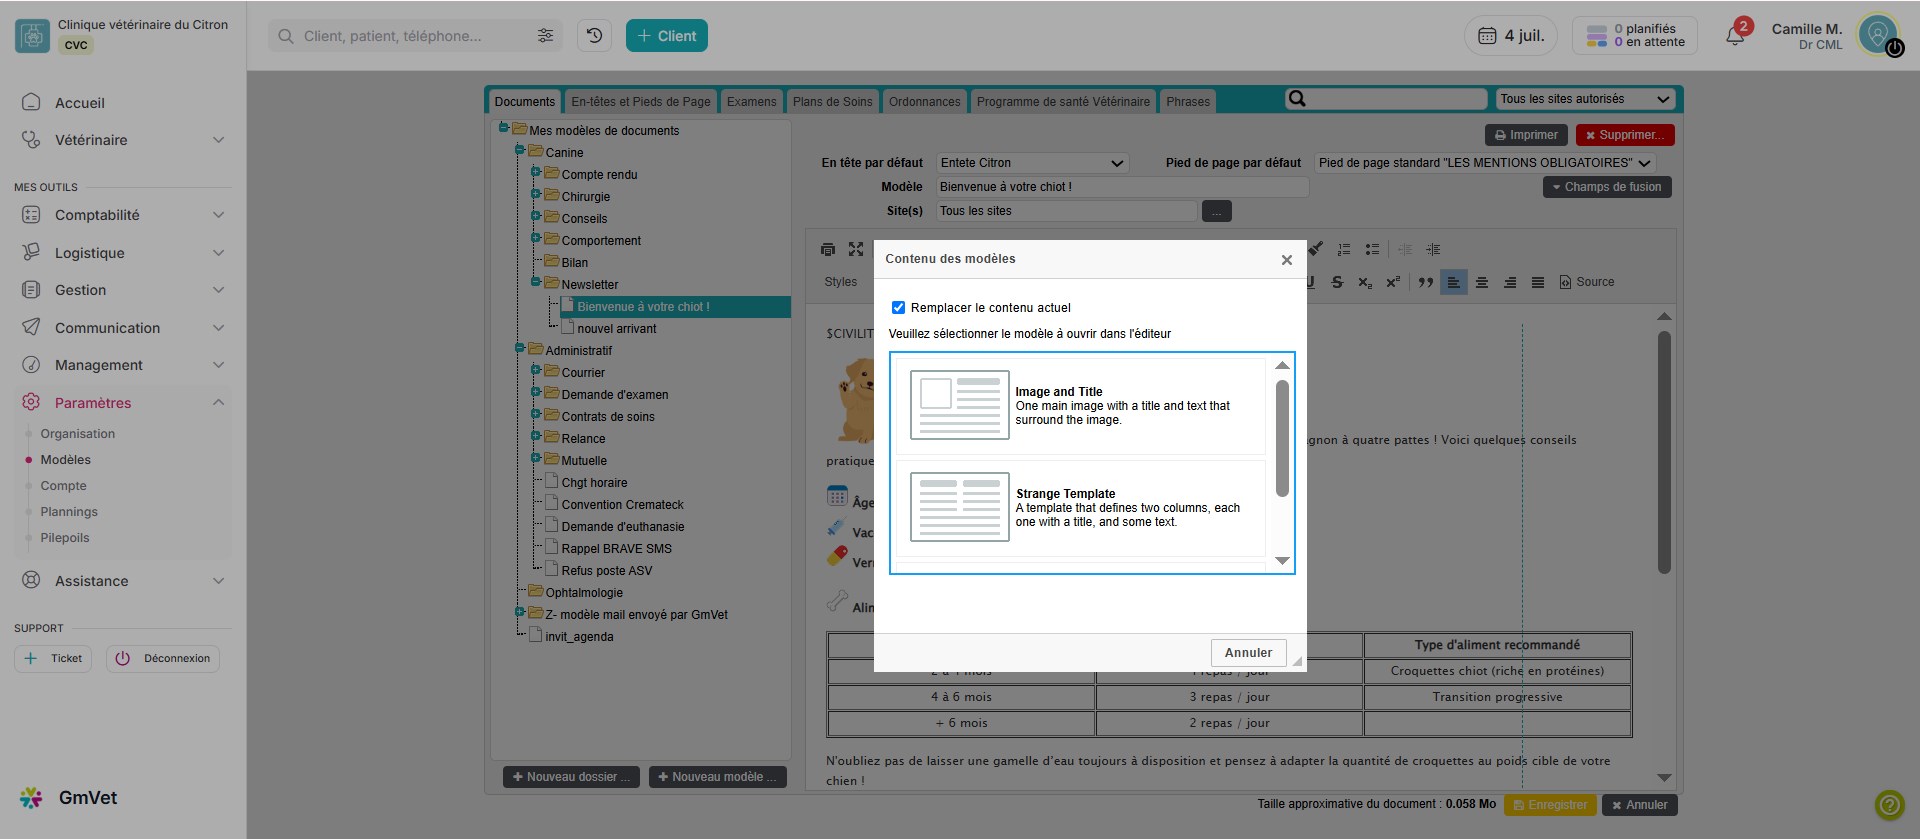Click the red Supprimer button
Viewport: 1920px width, 839px height.
[1625, 135]
